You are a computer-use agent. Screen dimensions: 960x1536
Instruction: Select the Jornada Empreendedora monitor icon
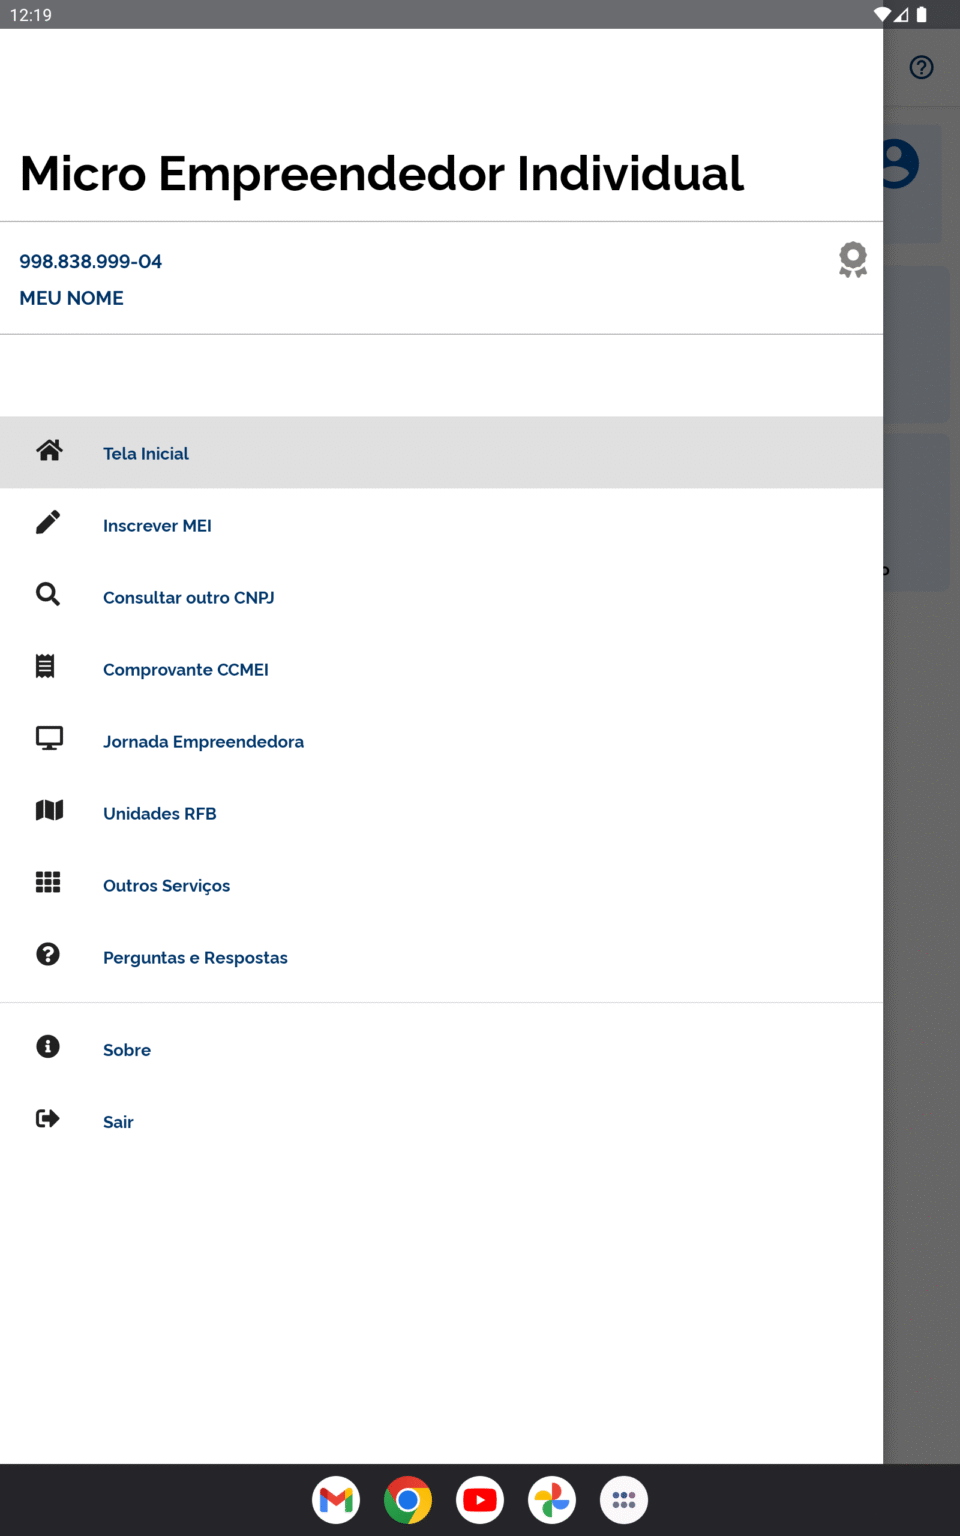[x=48, y=738]
